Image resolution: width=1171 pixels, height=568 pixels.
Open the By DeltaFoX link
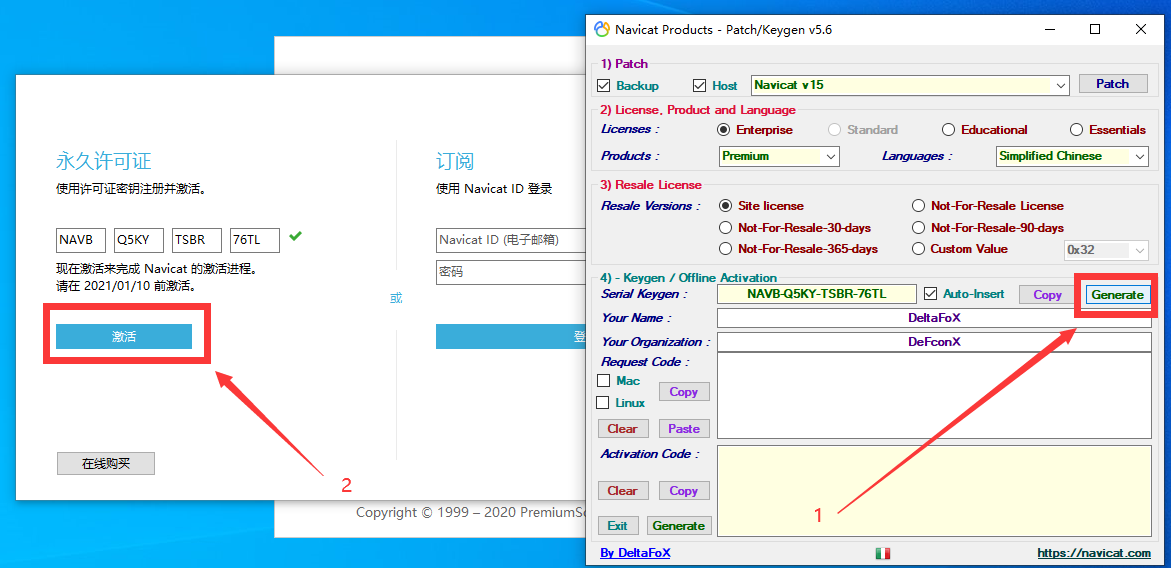pos(635,553)
